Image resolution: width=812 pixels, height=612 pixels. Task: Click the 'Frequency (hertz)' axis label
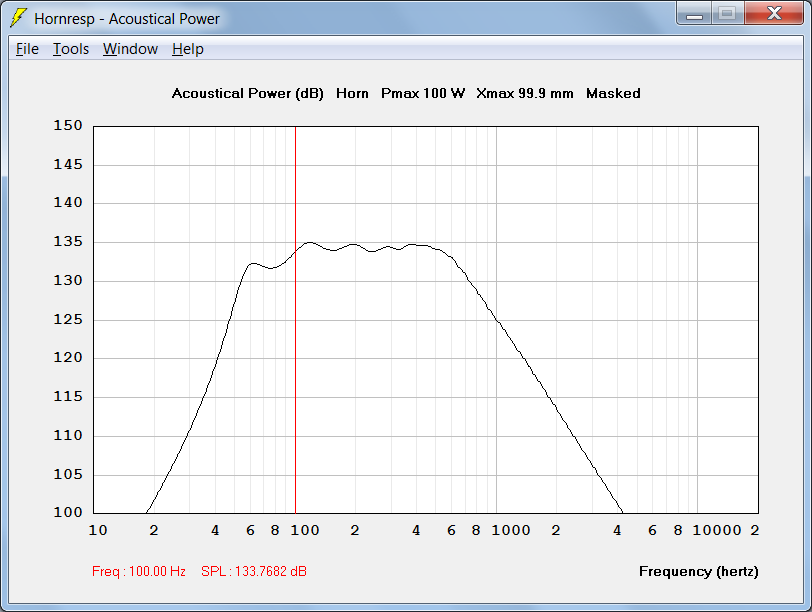pyautogui.click(x=699, y=571)
